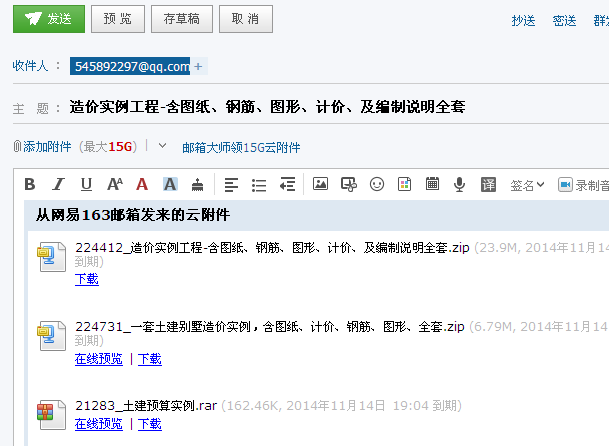Insert an image into the email
The image size is (609, 446).
pos(320,184)
